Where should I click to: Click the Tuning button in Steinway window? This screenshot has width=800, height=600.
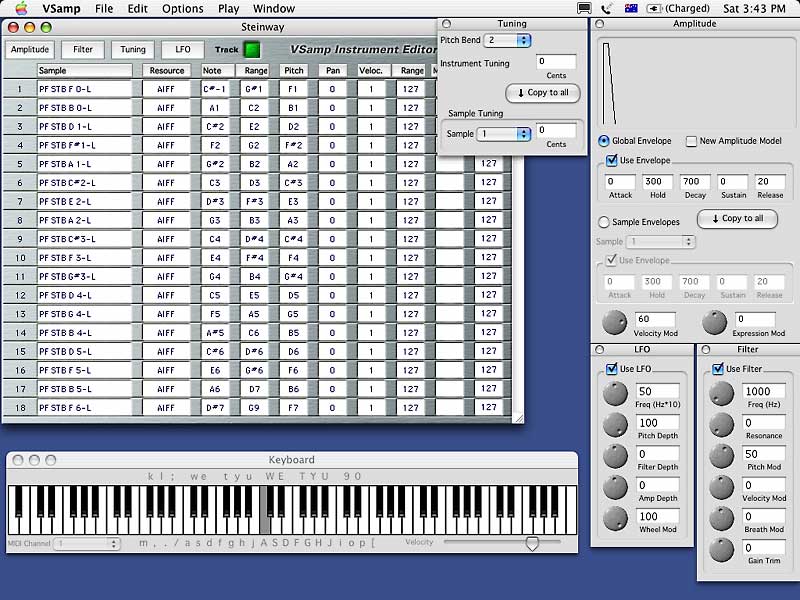[133, 49]
